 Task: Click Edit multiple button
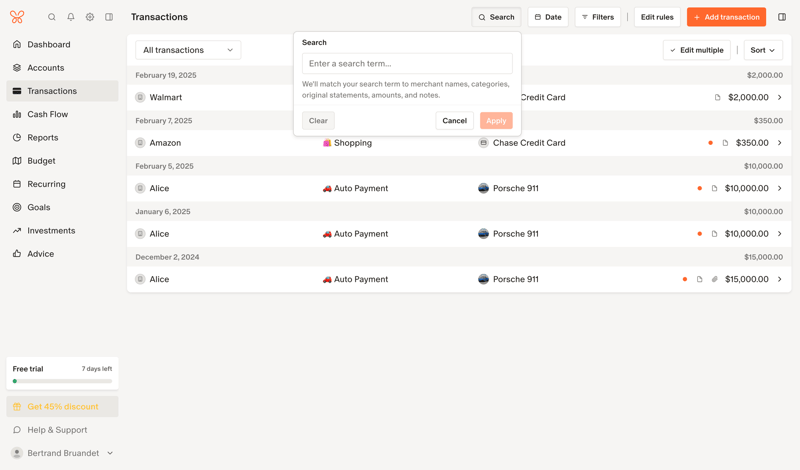point(696,50)
